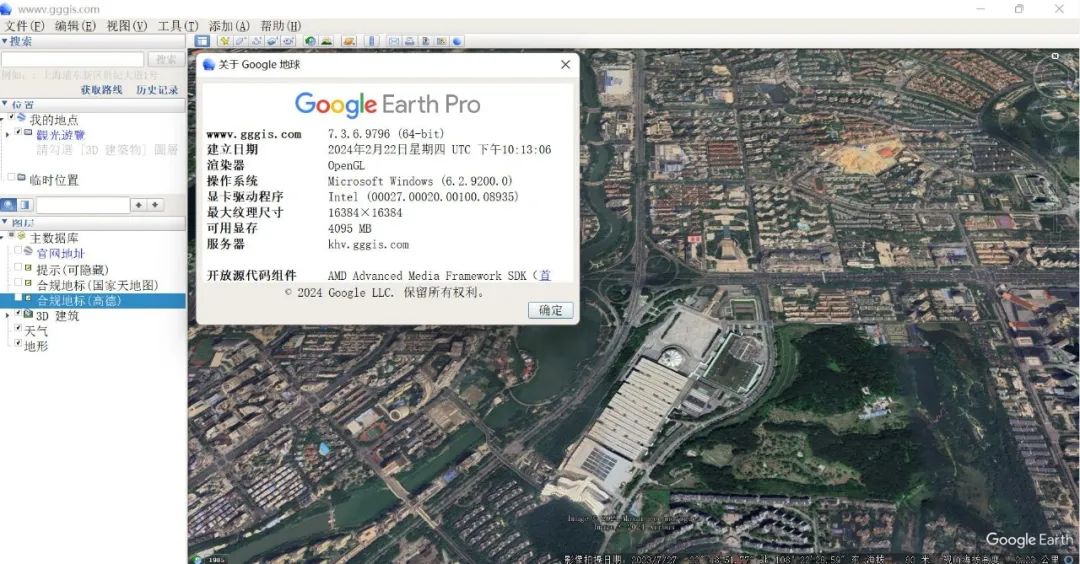Enable the 合规地标(高德) checkbox
The width and height of the screenshot is (1080, 564).
pos(19,298)
